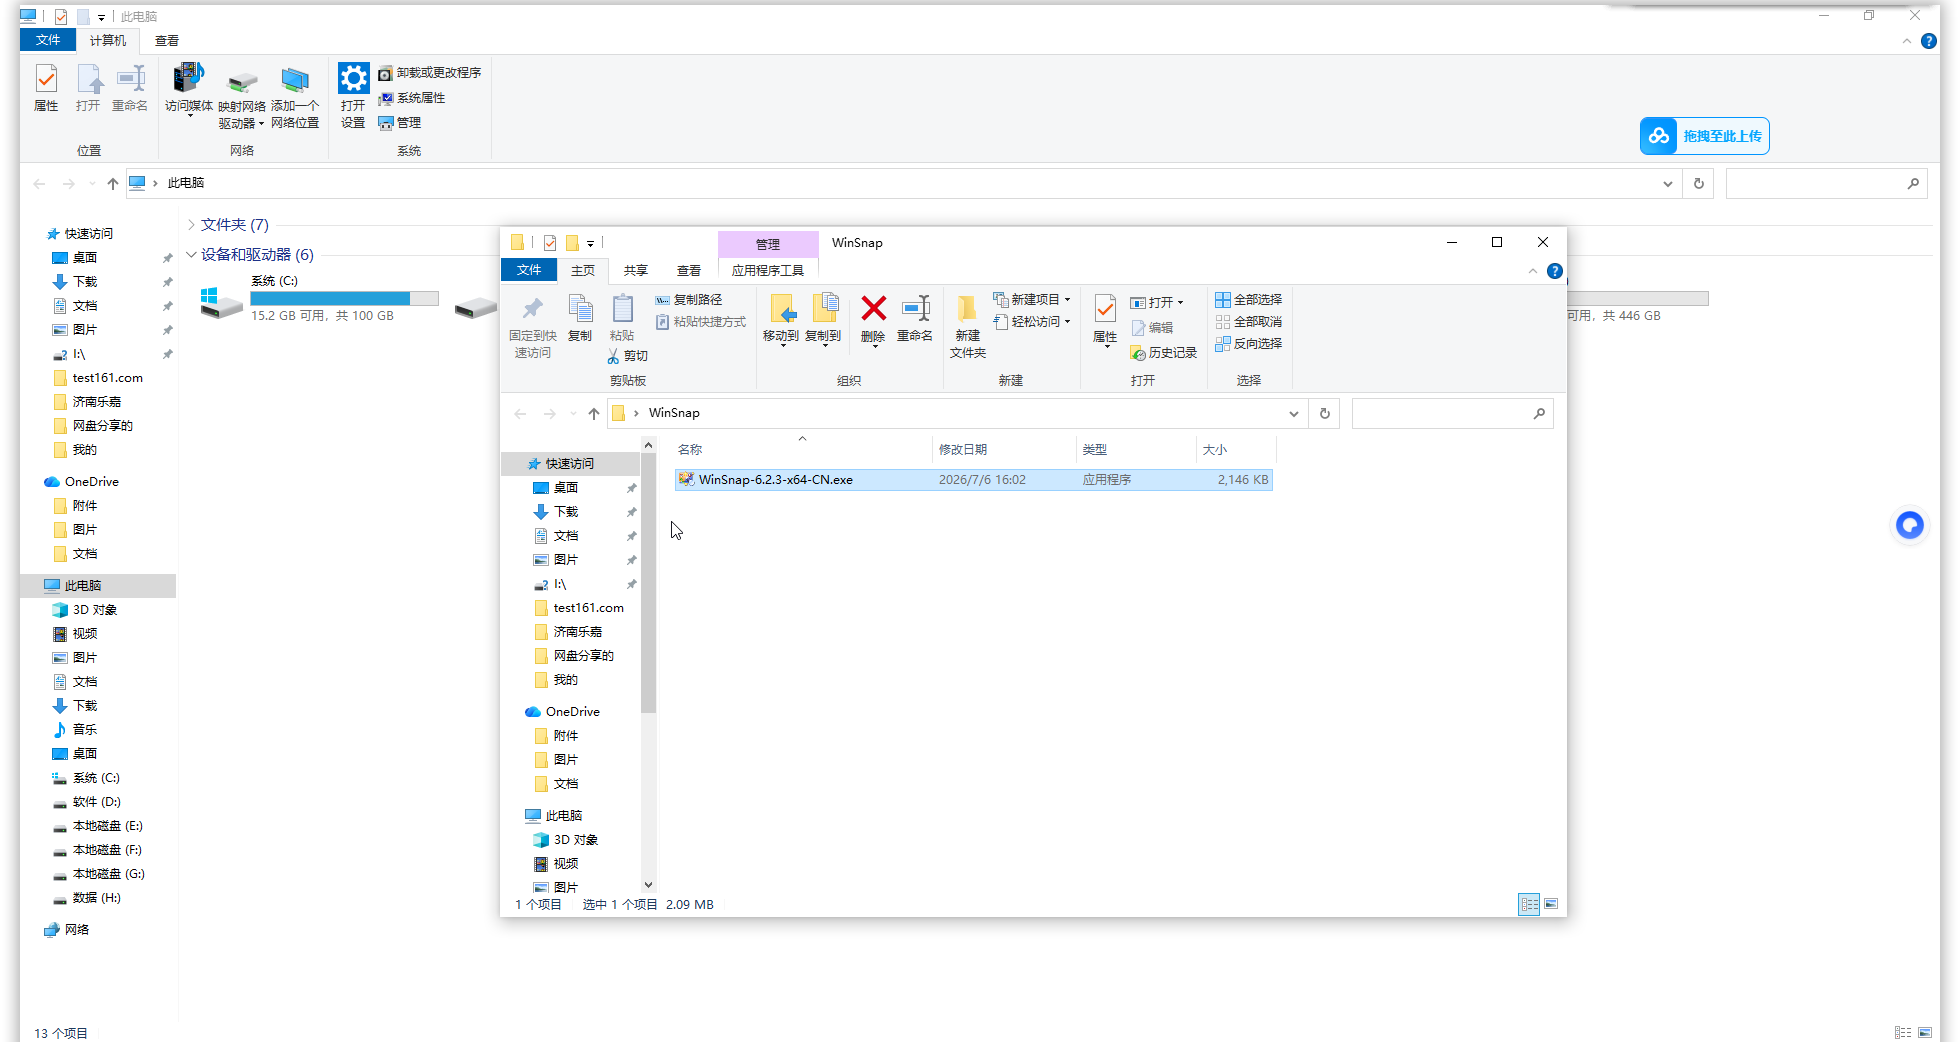Open Easy access (轻松访问) dropdown in WinSnap
The image size is (1960, 1042).
(1032, 322)
